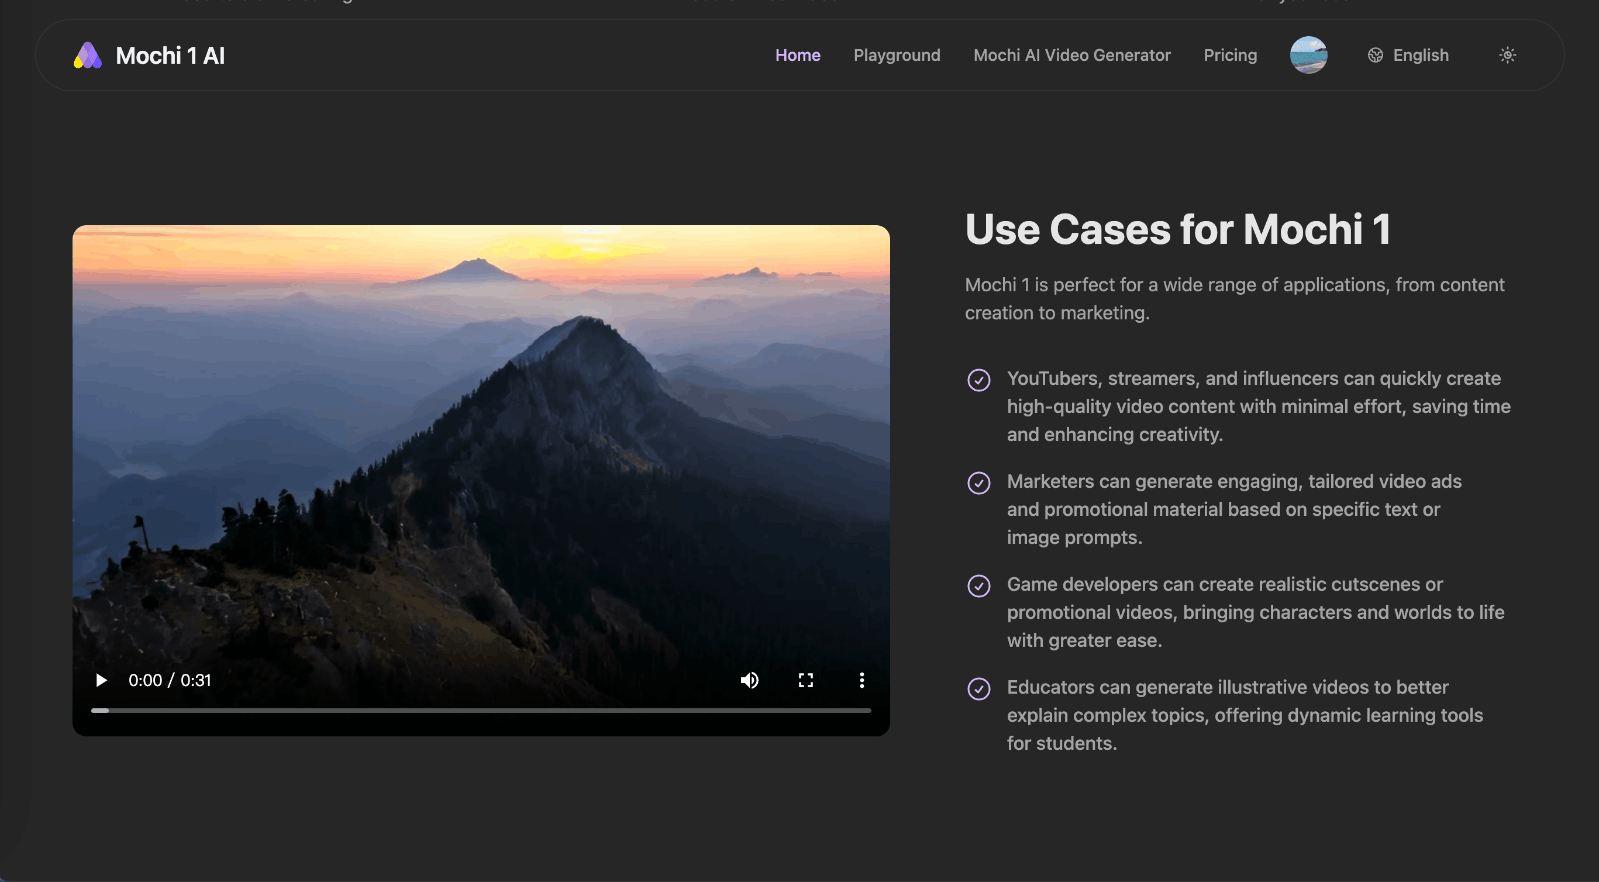Open the user profile avatar menu
Image resolution: width=1599 pixels, height=882 pixels.
(x=1308, y=55)
